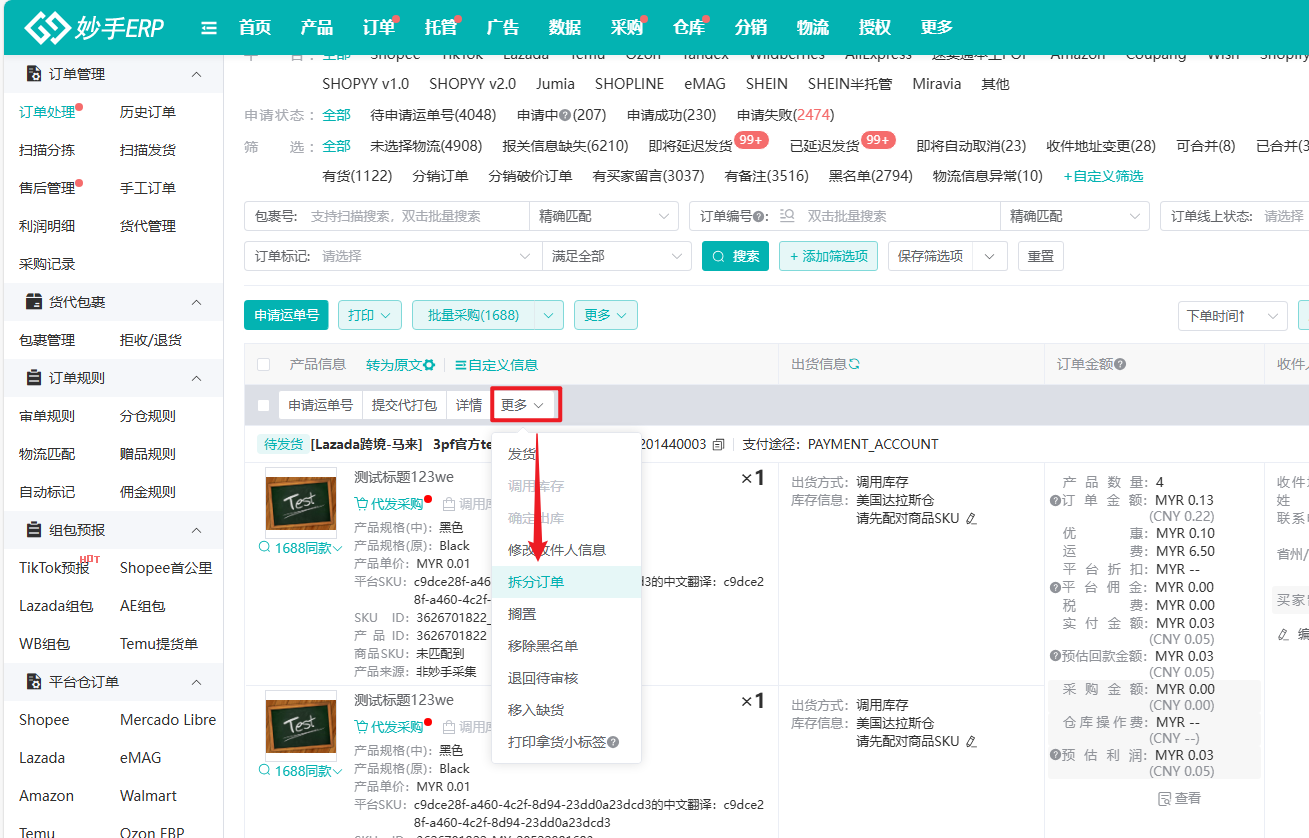Collapse the 订单管理 sidebar section chevron
The image size is (1309, 838).
(x=197, y=74)
